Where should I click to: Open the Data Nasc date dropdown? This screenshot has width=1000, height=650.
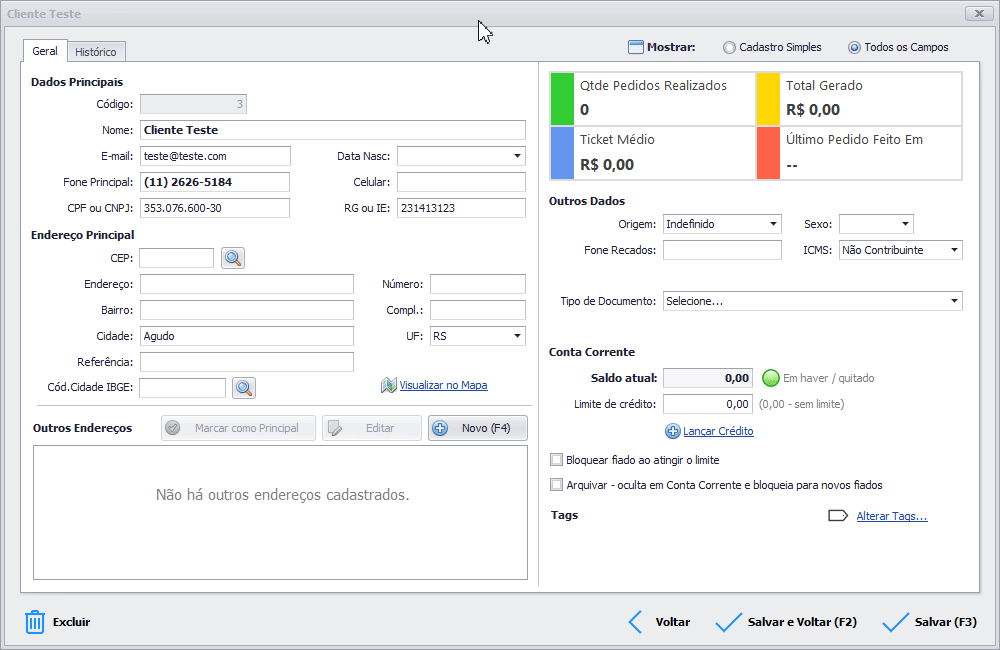coord(517,156)
